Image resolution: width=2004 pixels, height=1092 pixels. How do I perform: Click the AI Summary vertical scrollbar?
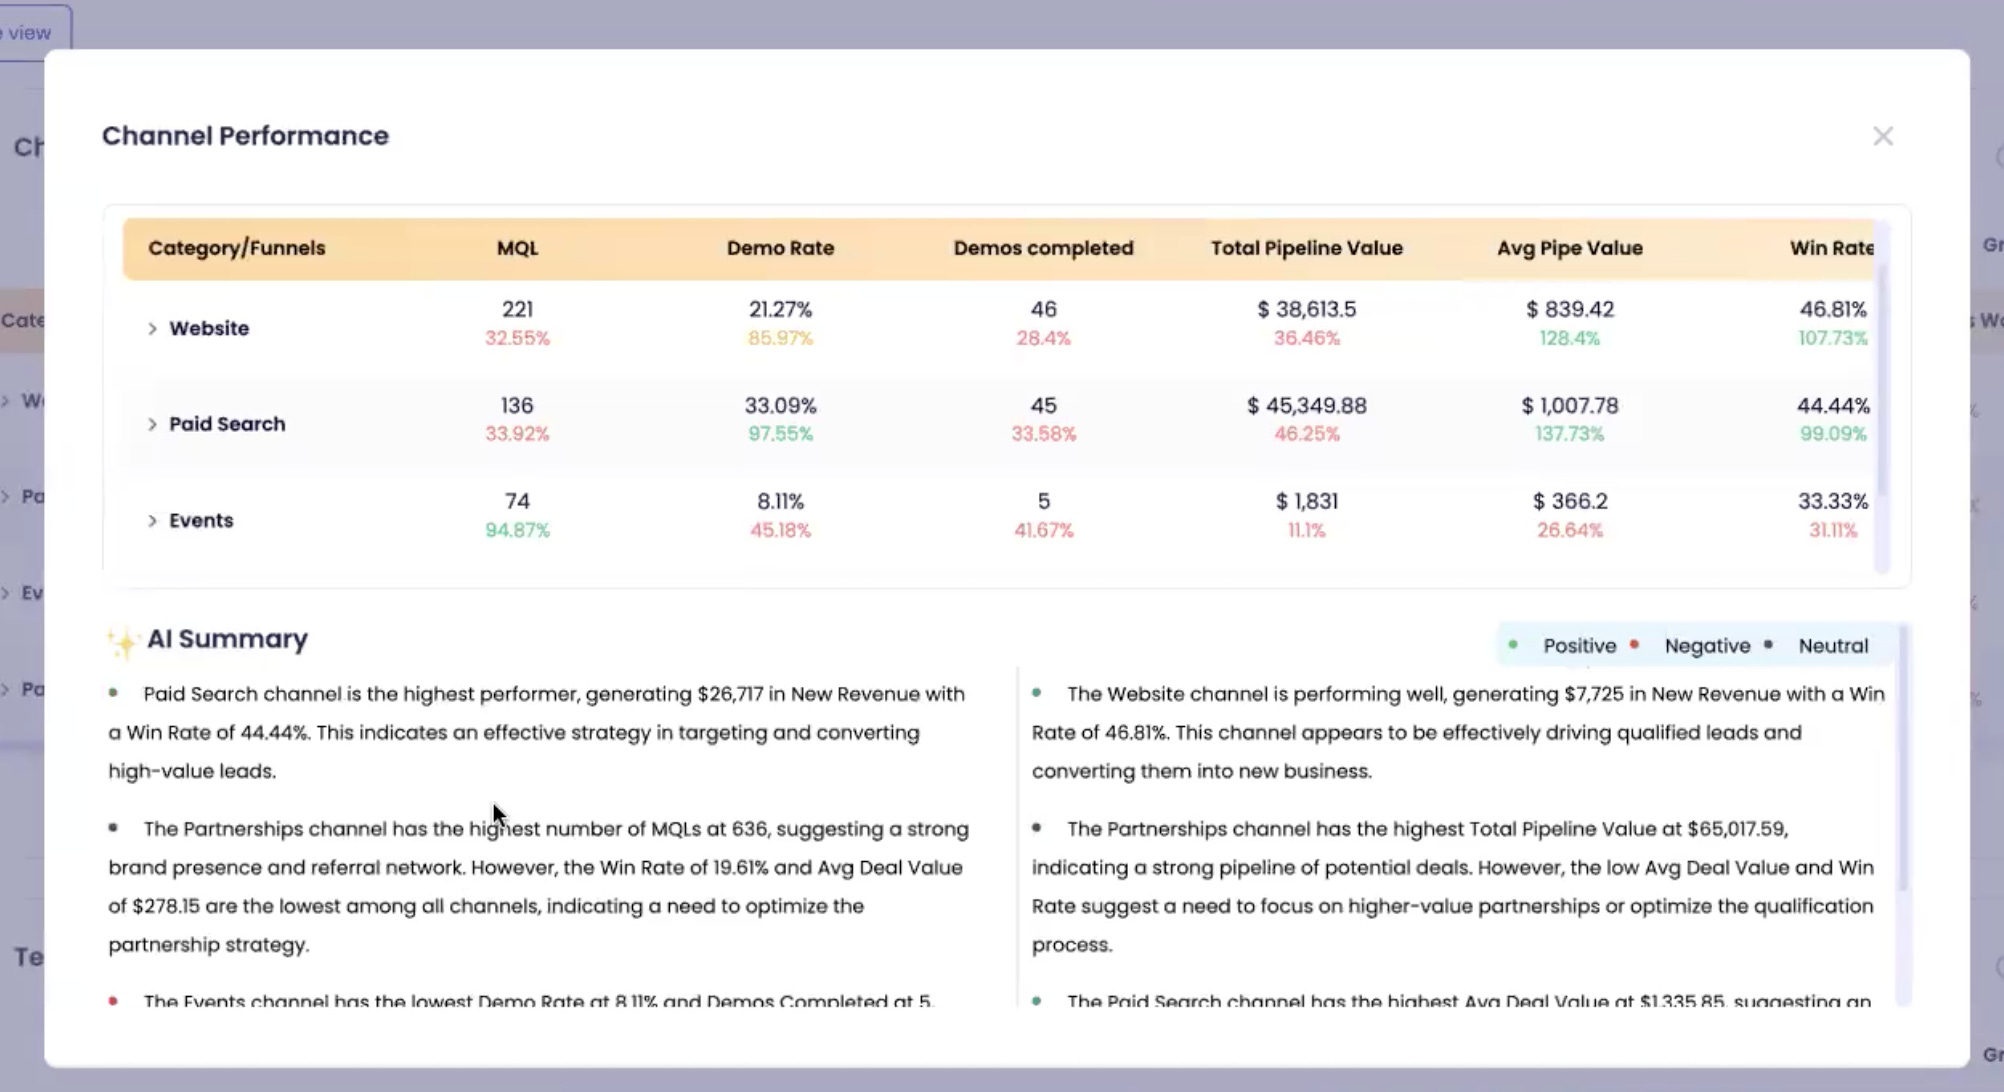(x=1902, y=758)
